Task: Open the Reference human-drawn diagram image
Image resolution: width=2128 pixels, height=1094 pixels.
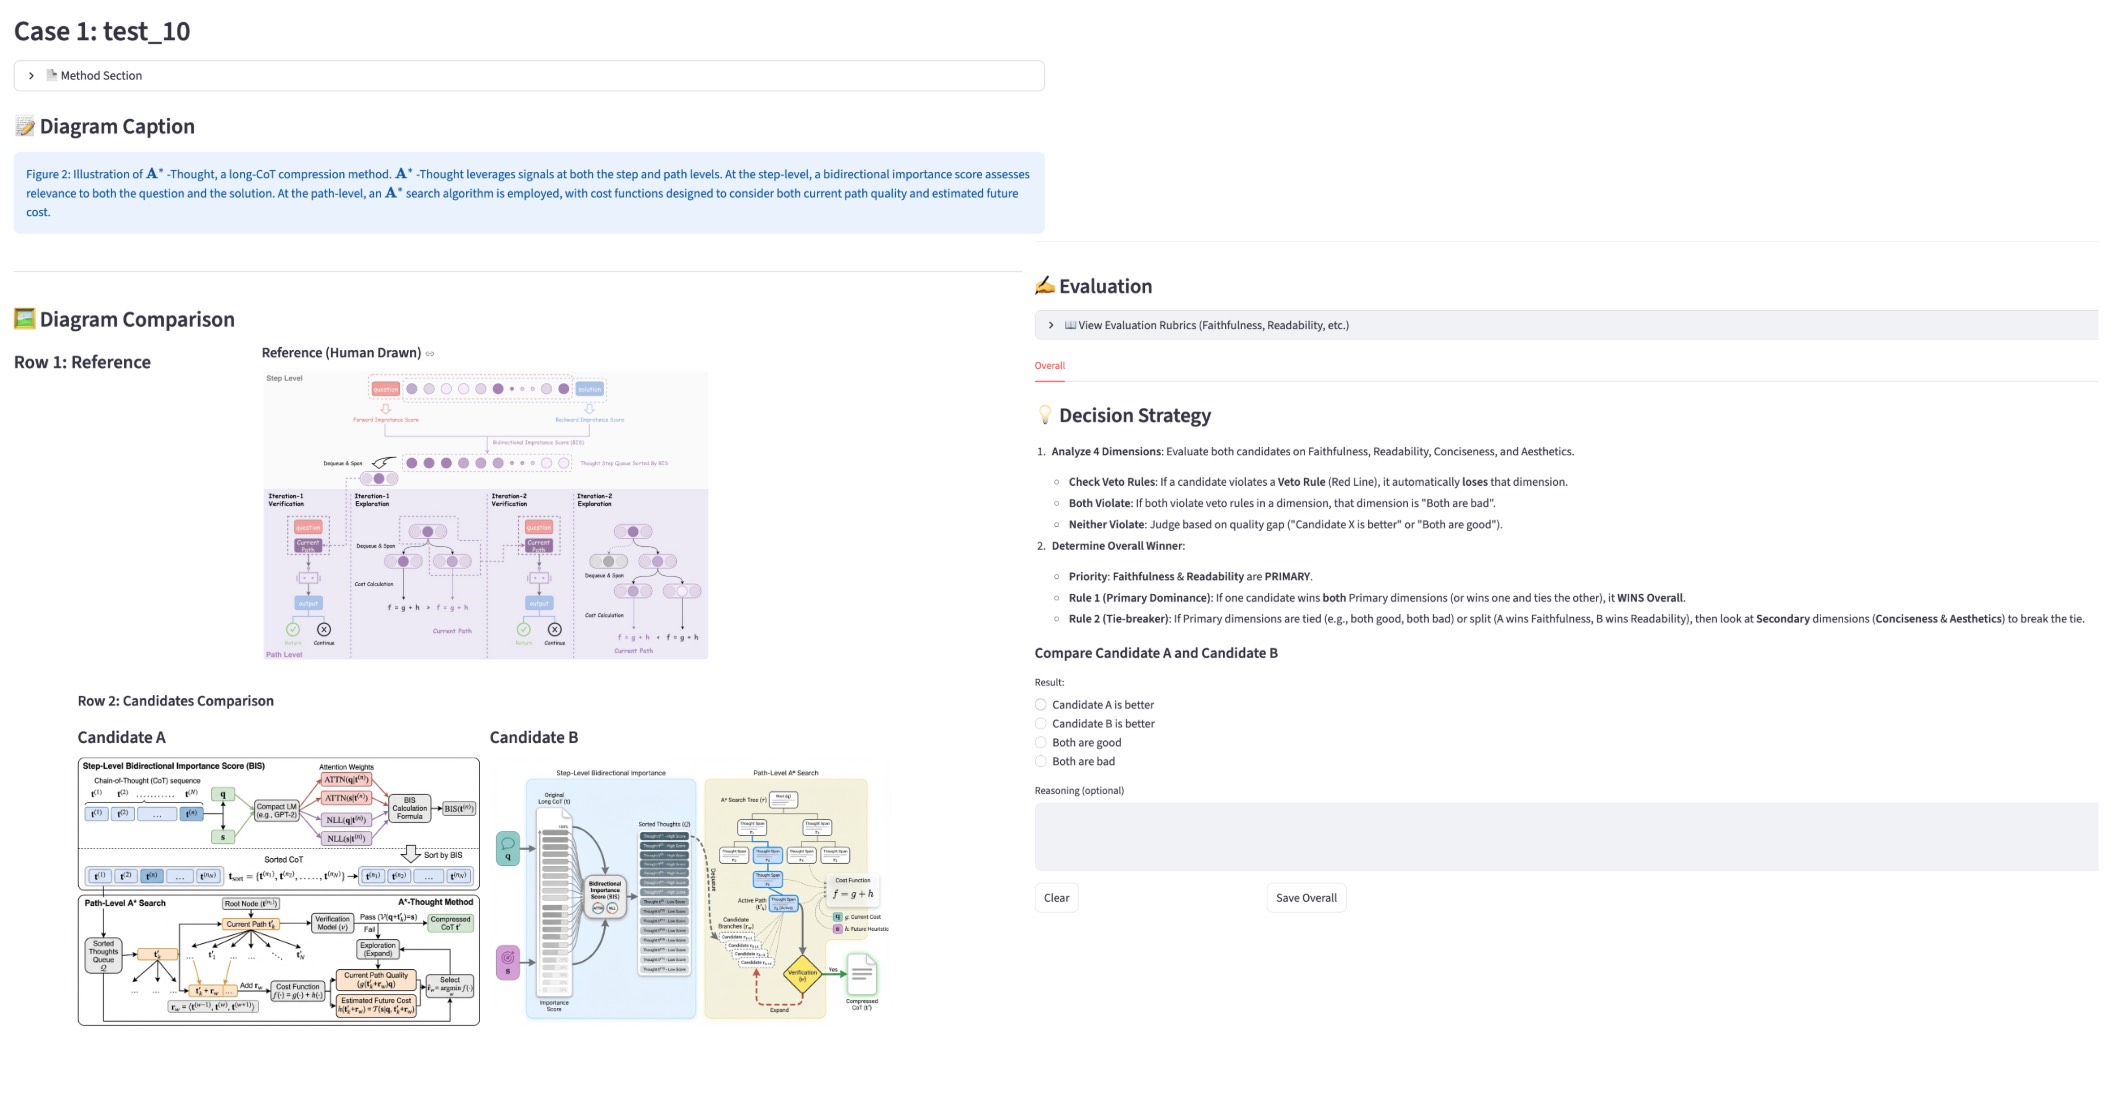Action: pyautogui.click(x=485, y=515)
